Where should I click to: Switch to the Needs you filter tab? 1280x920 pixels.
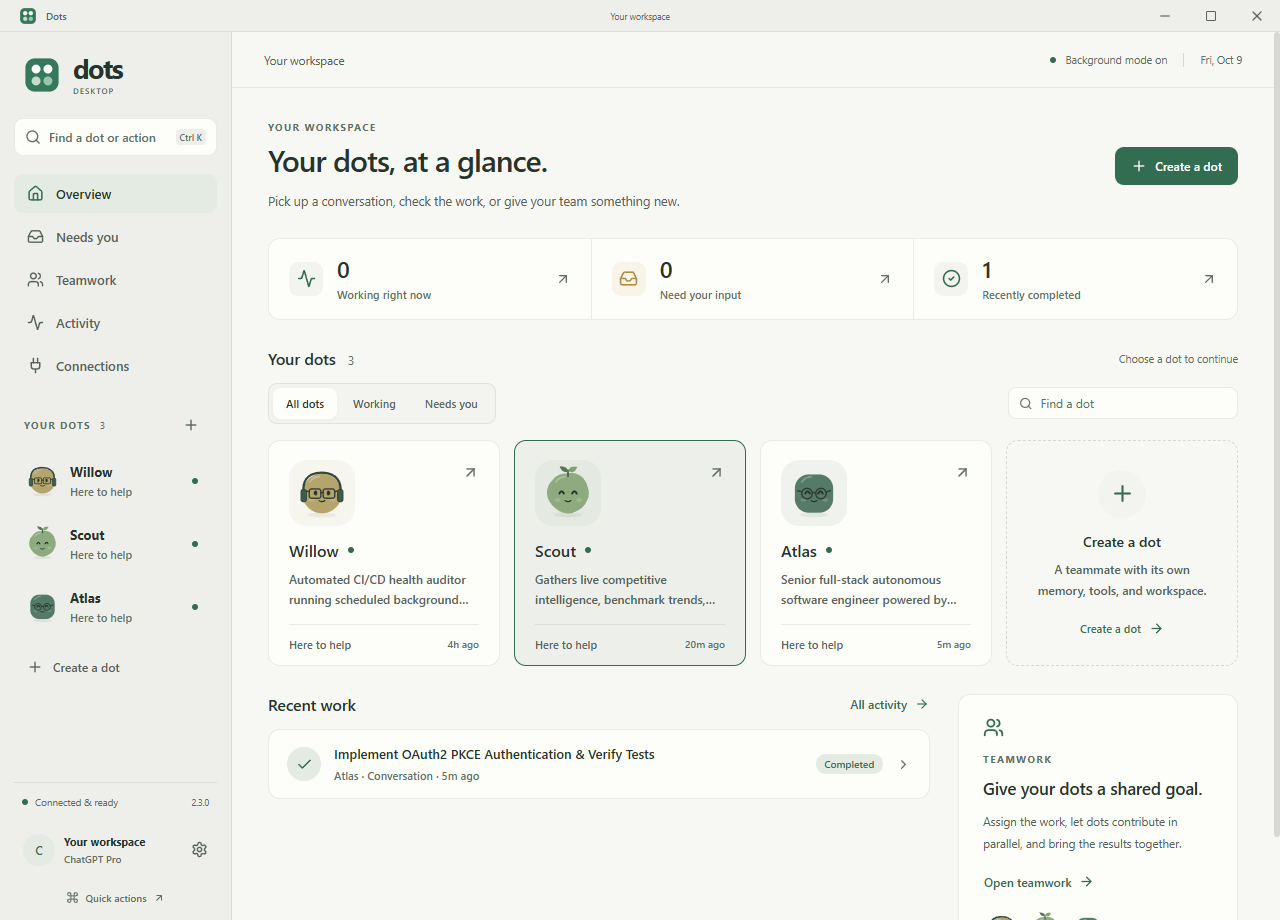click(x=451, y=404)
